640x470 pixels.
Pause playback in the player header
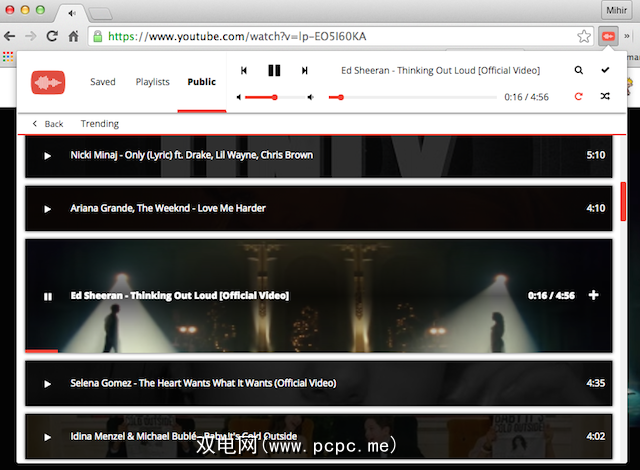[274, 71]
